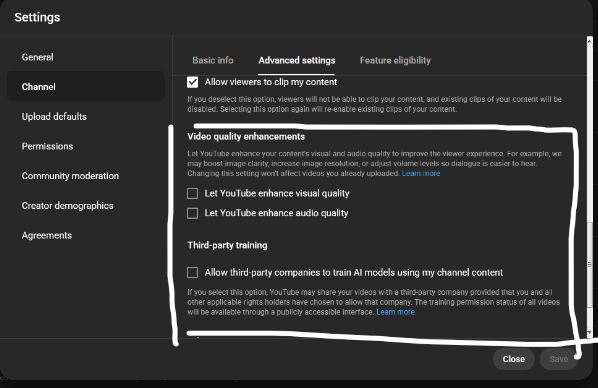
Task: Click the Save button
Action: (558, 359)
